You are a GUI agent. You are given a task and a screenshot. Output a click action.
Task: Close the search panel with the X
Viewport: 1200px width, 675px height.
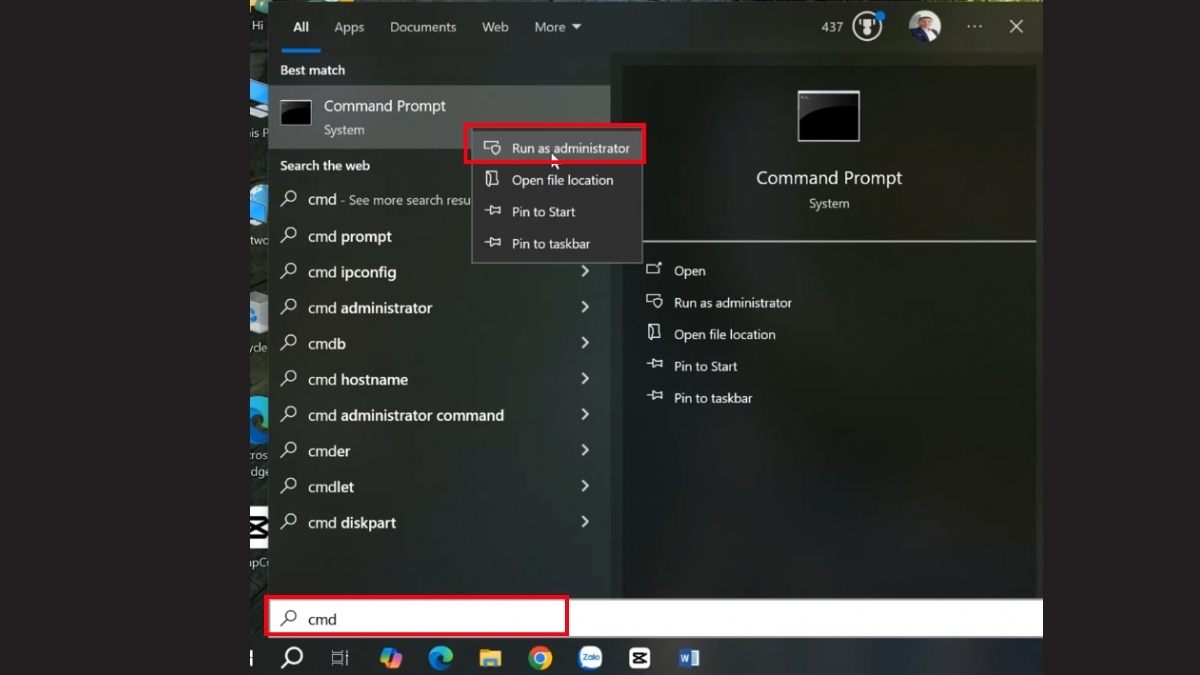tap(1016, 27)
